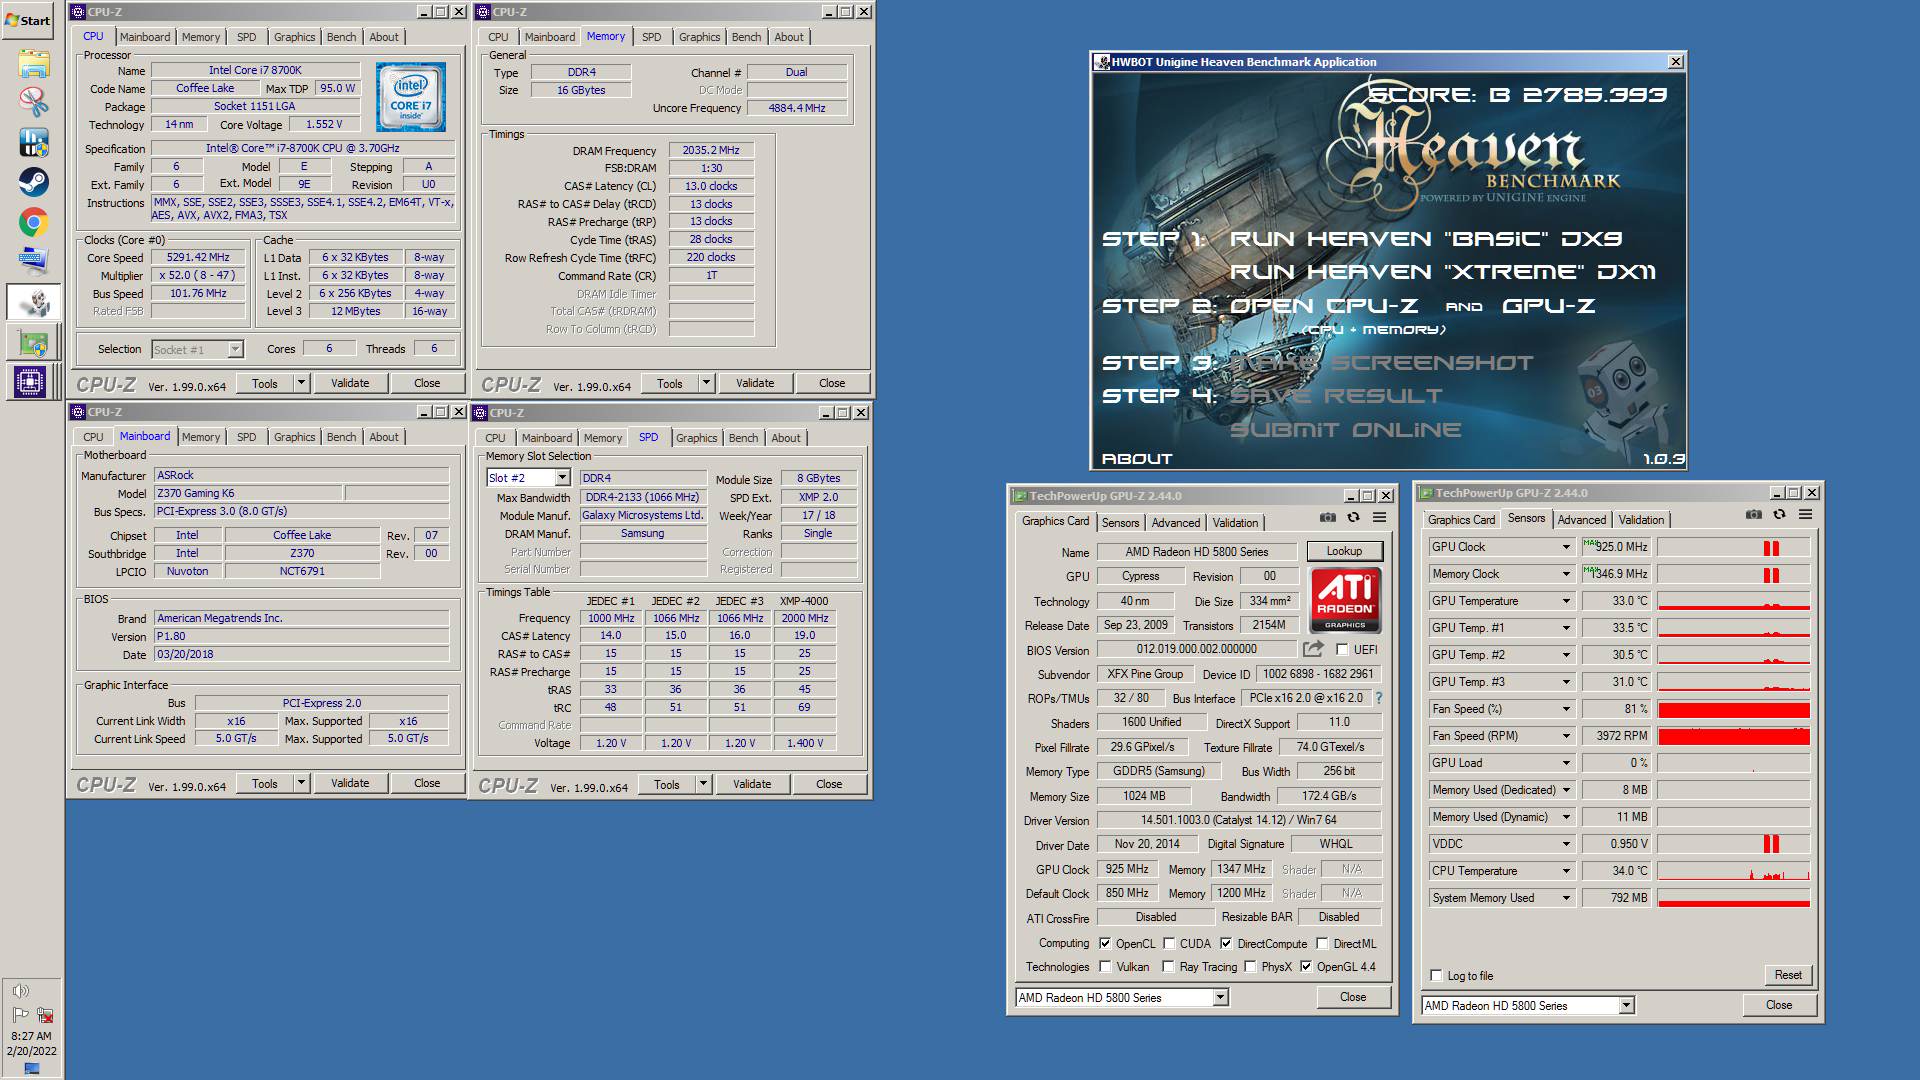This screenshot has height=1080, width=1920.
Task: Click camera screenshot icon in GPU-Z Graphics Card window
Action: pyautogui.click(x=1327, y=518)
